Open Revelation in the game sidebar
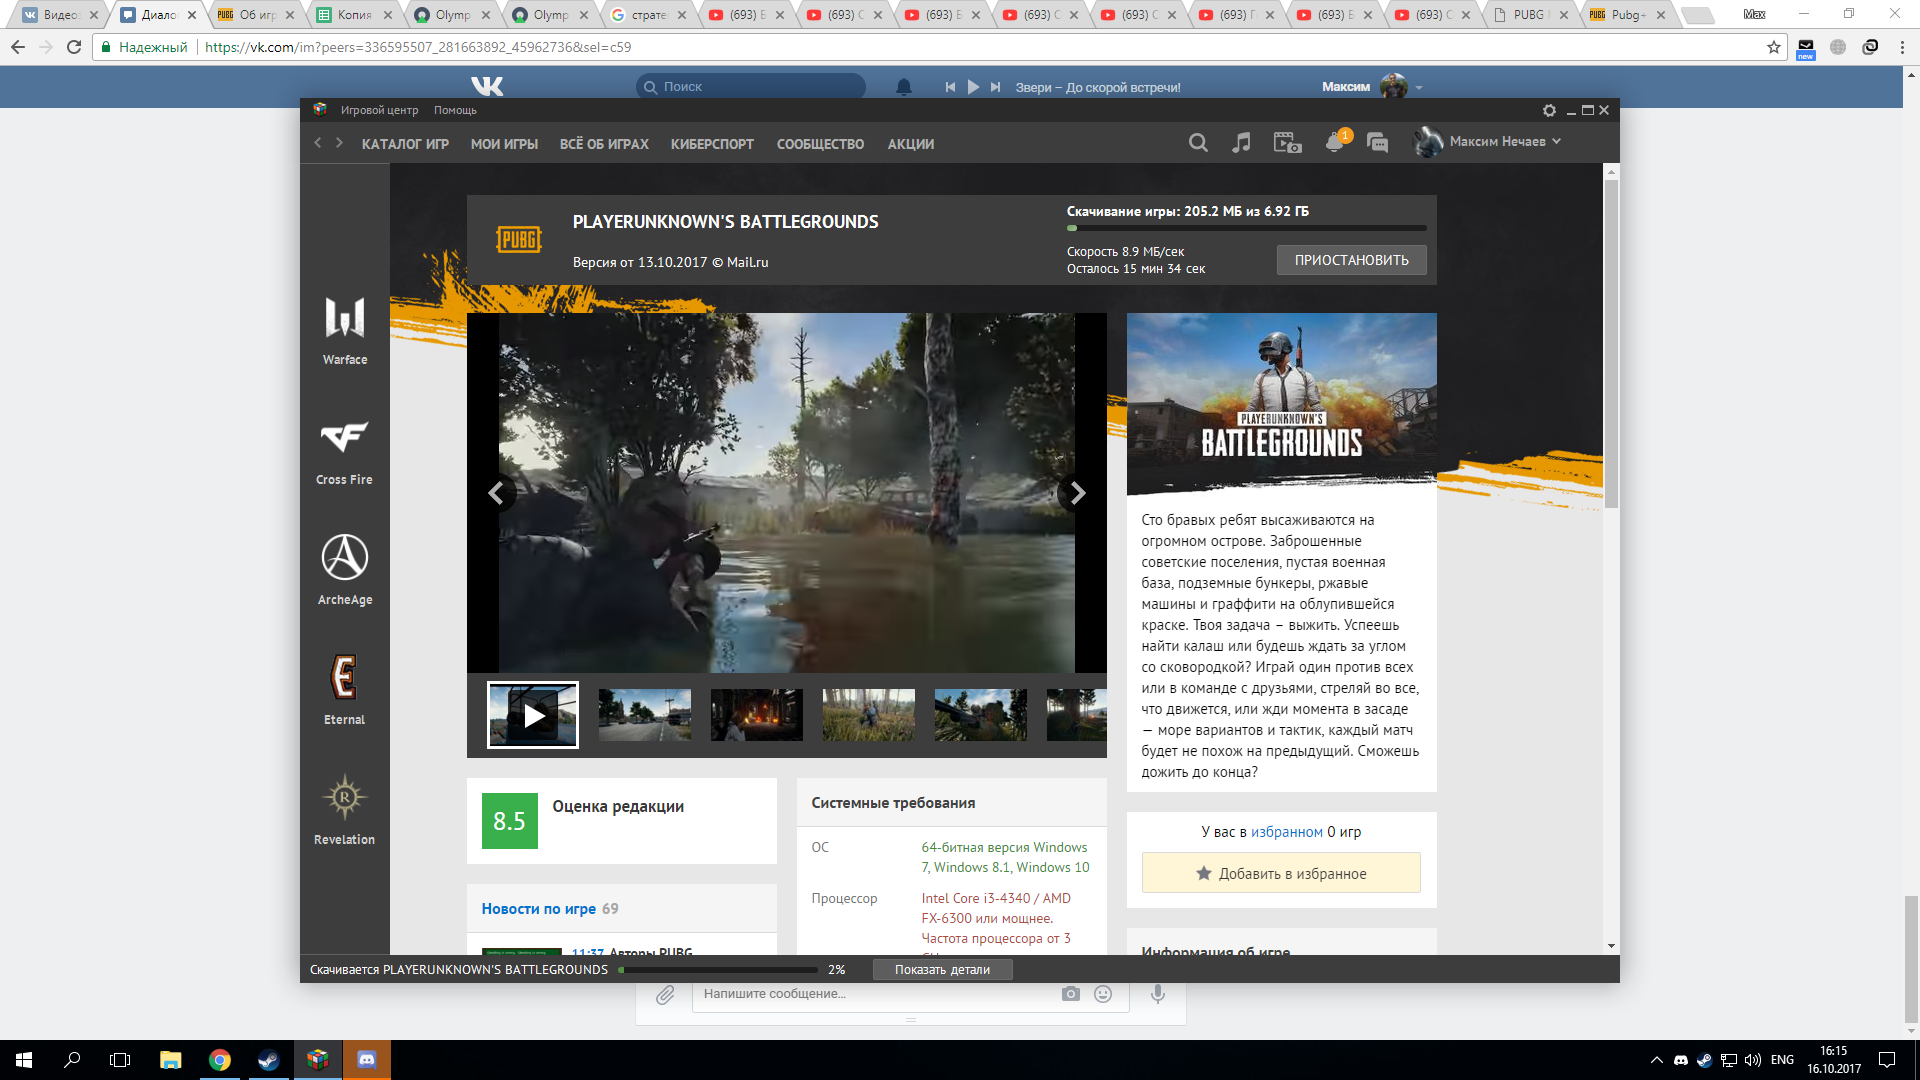The image size is (1920, 1080). [x=345, y=810]
